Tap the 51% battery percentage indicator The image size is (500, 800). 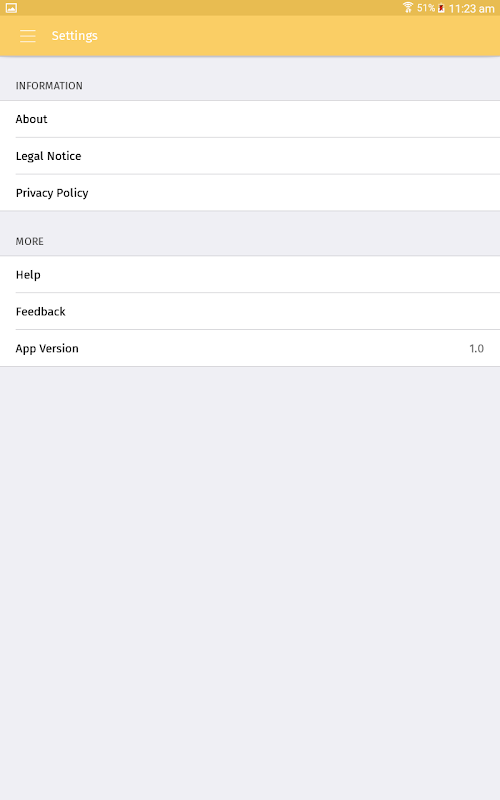coord(426,8)
